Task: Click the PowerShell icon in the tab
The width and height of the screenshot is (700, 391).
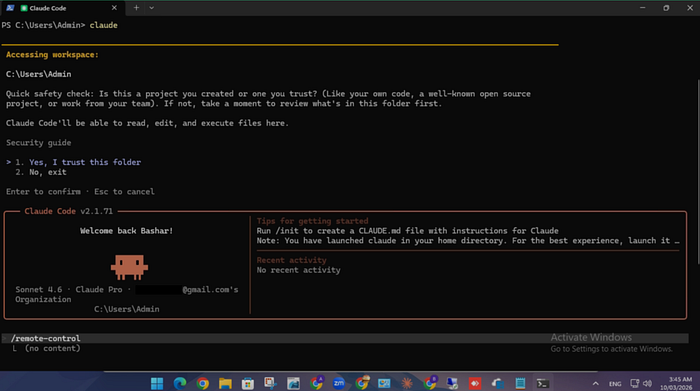Action: [10, 8]
